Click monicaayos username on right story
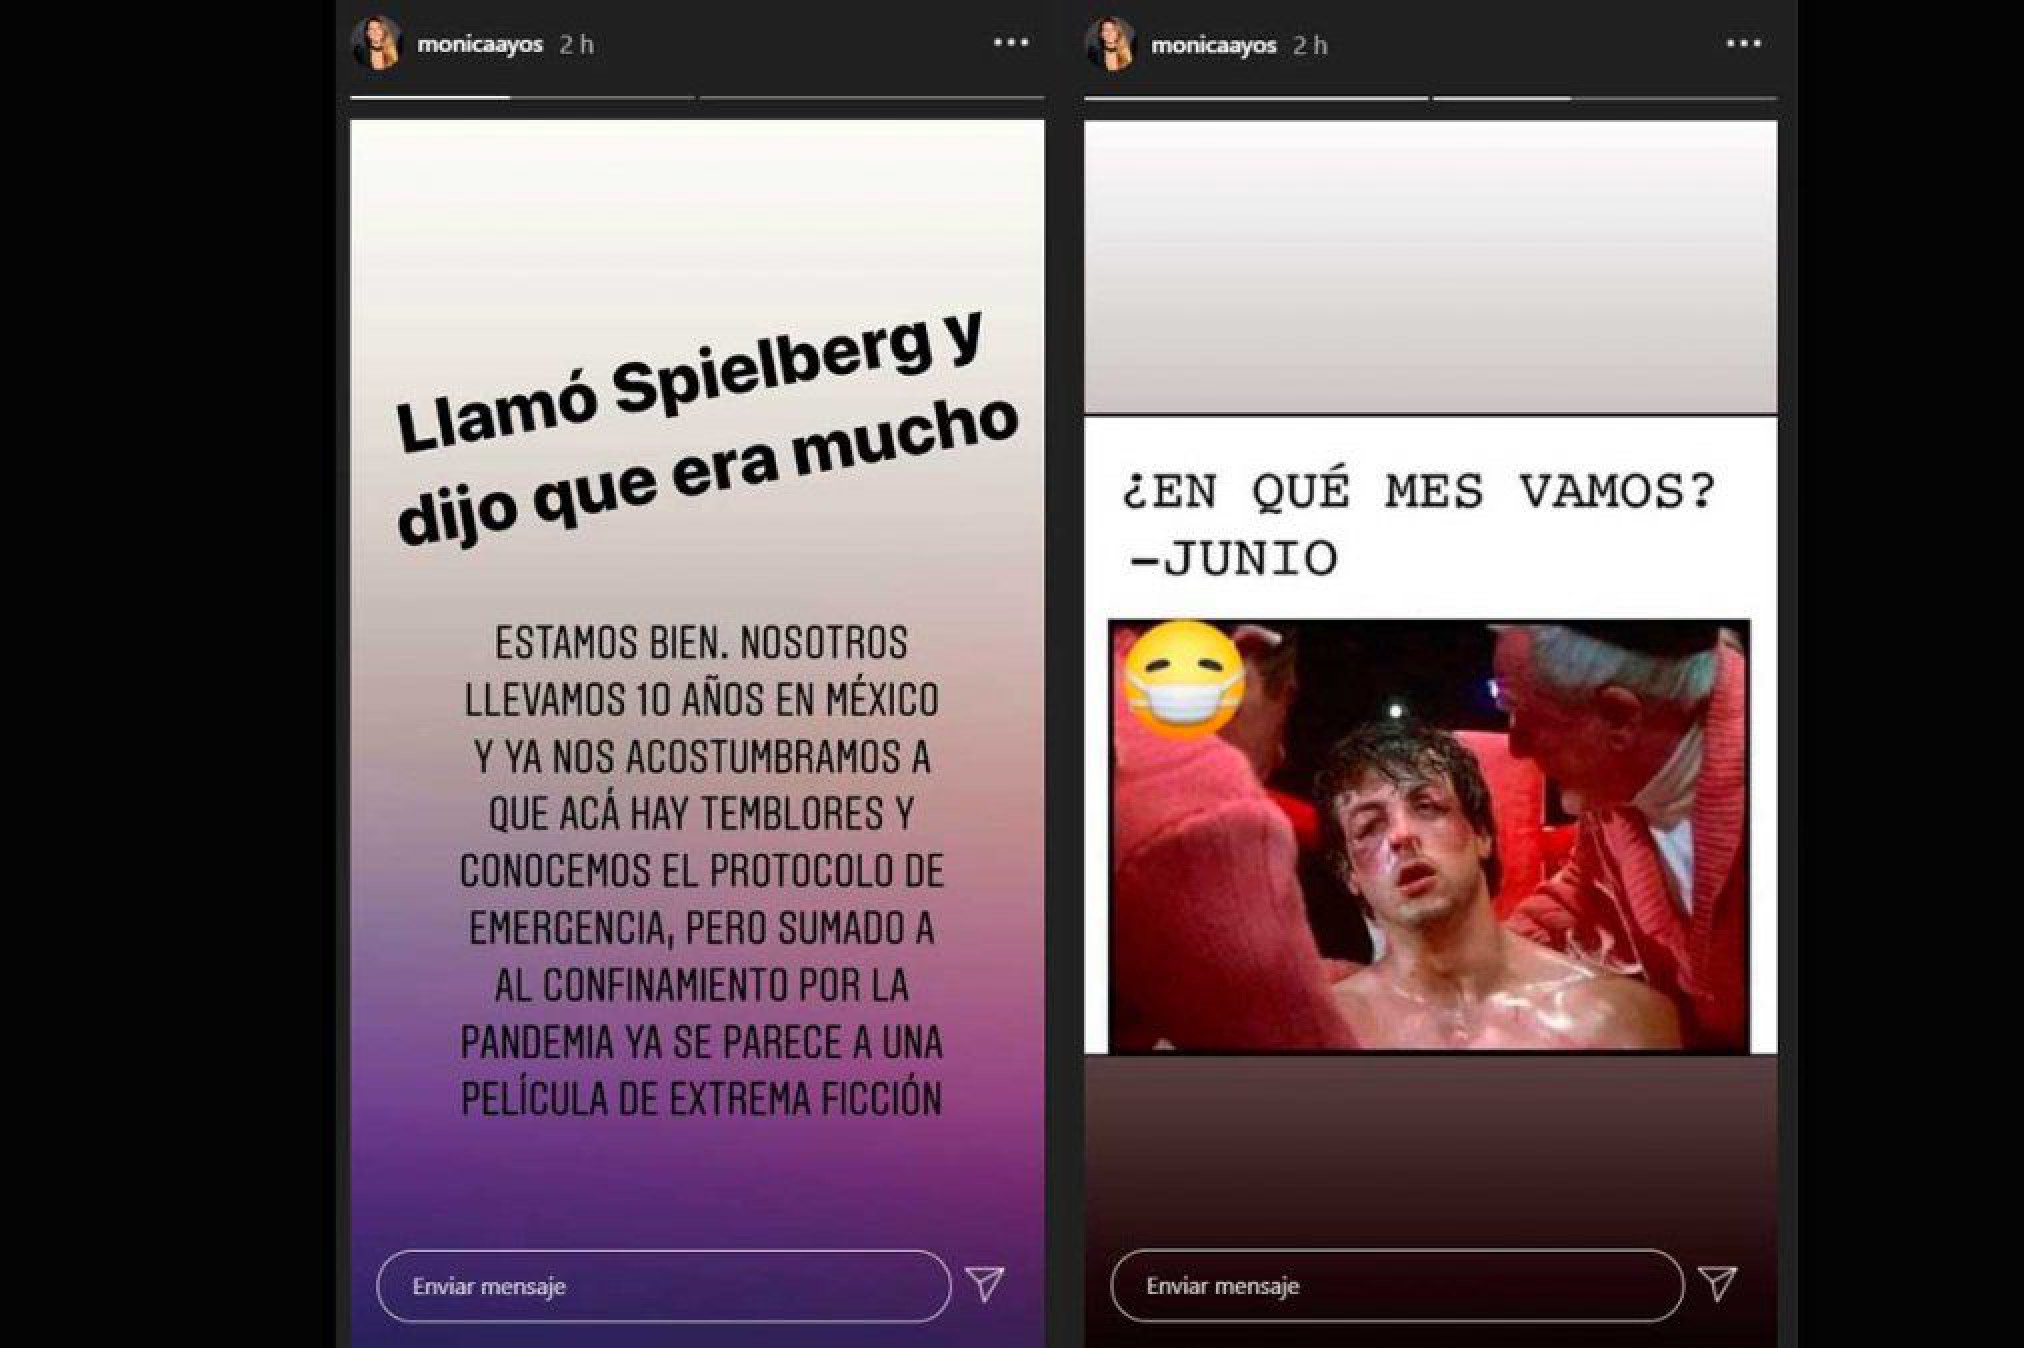The height and width of the screenshot is (1348, 2024). pos(1213,46)
